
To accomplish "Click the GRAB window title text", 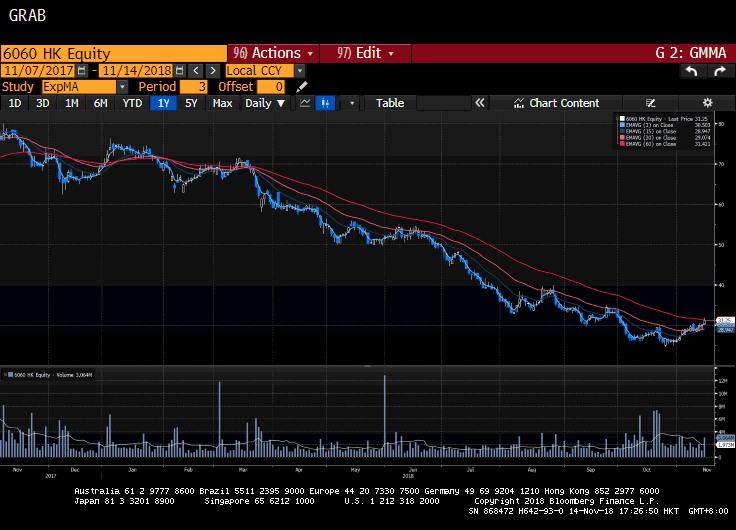I will point(27,15).
